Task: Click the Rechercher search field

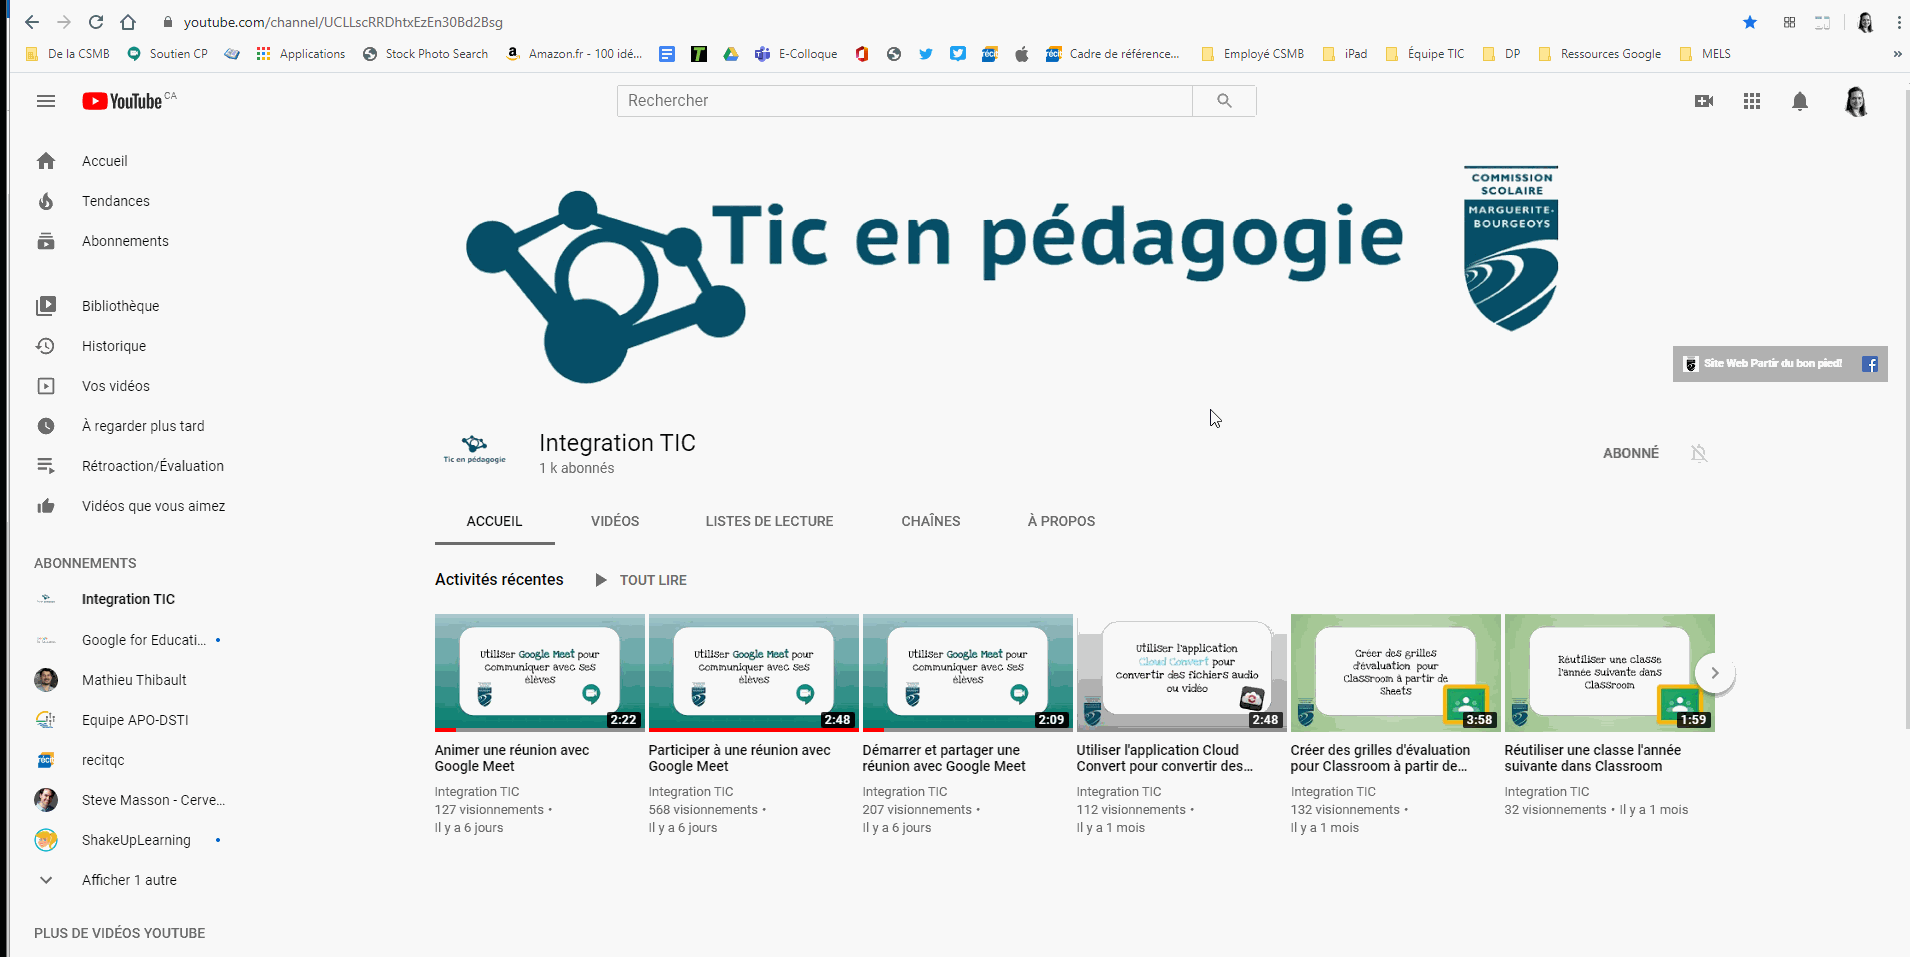Action: pos(904,101)
